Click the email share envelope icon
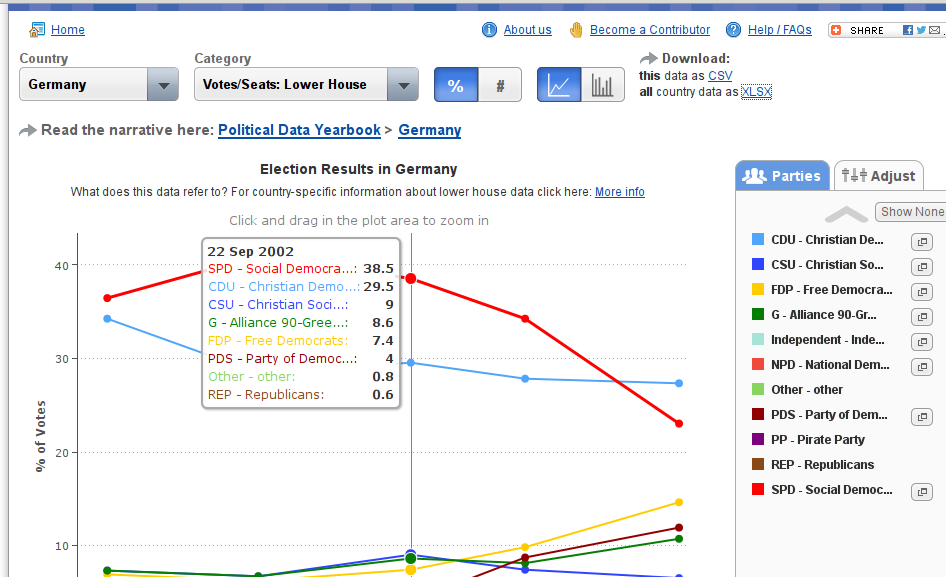 pyautogui.click(x=935, y=30)
